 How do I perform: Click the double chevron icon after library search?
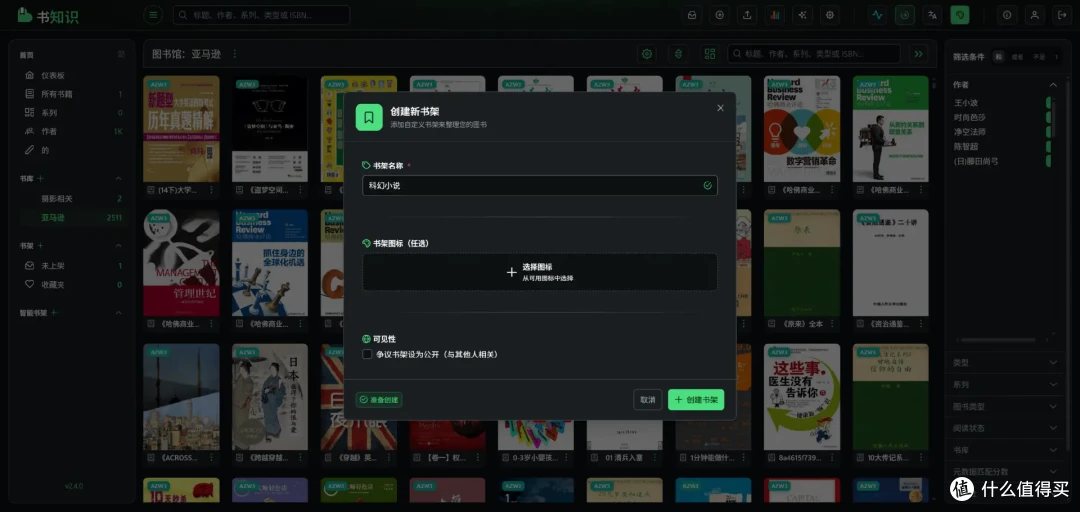tap(917, 54)
